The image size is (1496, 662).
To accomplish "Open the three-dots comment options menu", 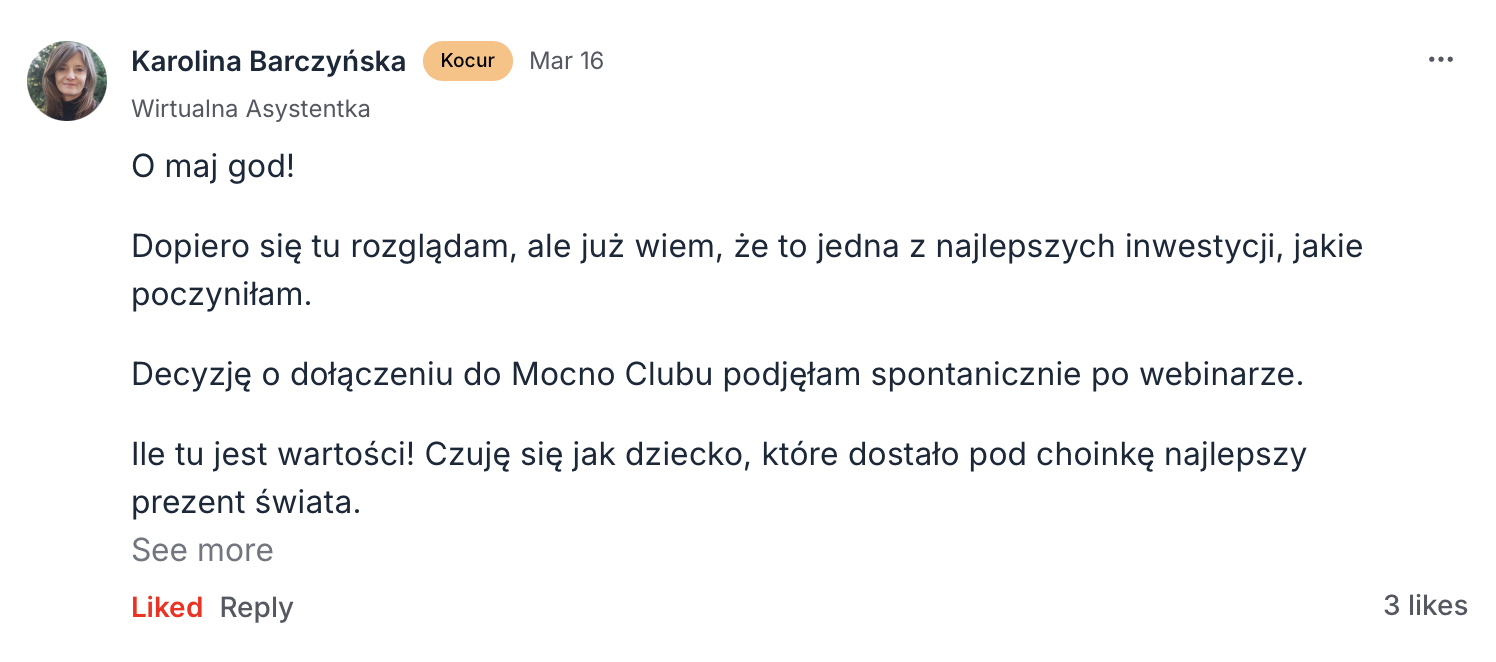I will pyautogui.click(x=1440, y=61).
